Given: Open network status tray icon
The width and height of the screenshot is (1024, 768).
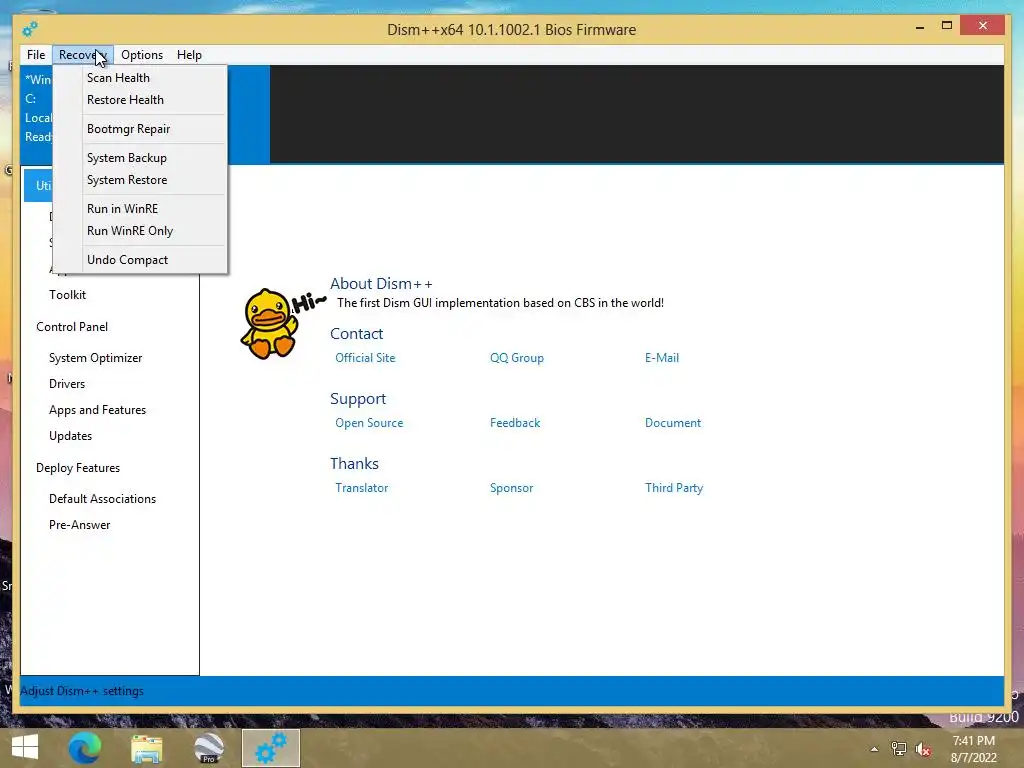Looking at the screenshot, I should point(899,749).
